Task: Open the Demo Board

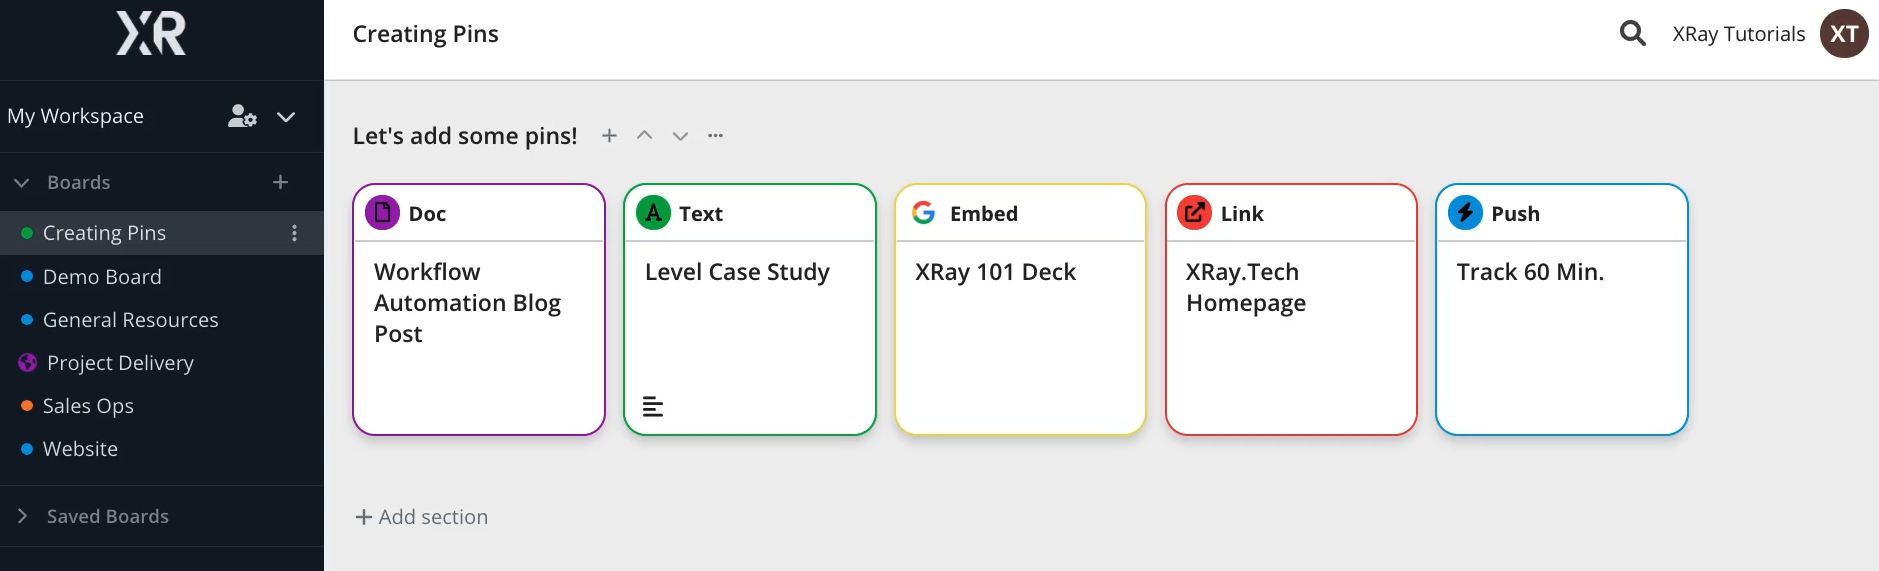Action: click(x=102, y=277)
